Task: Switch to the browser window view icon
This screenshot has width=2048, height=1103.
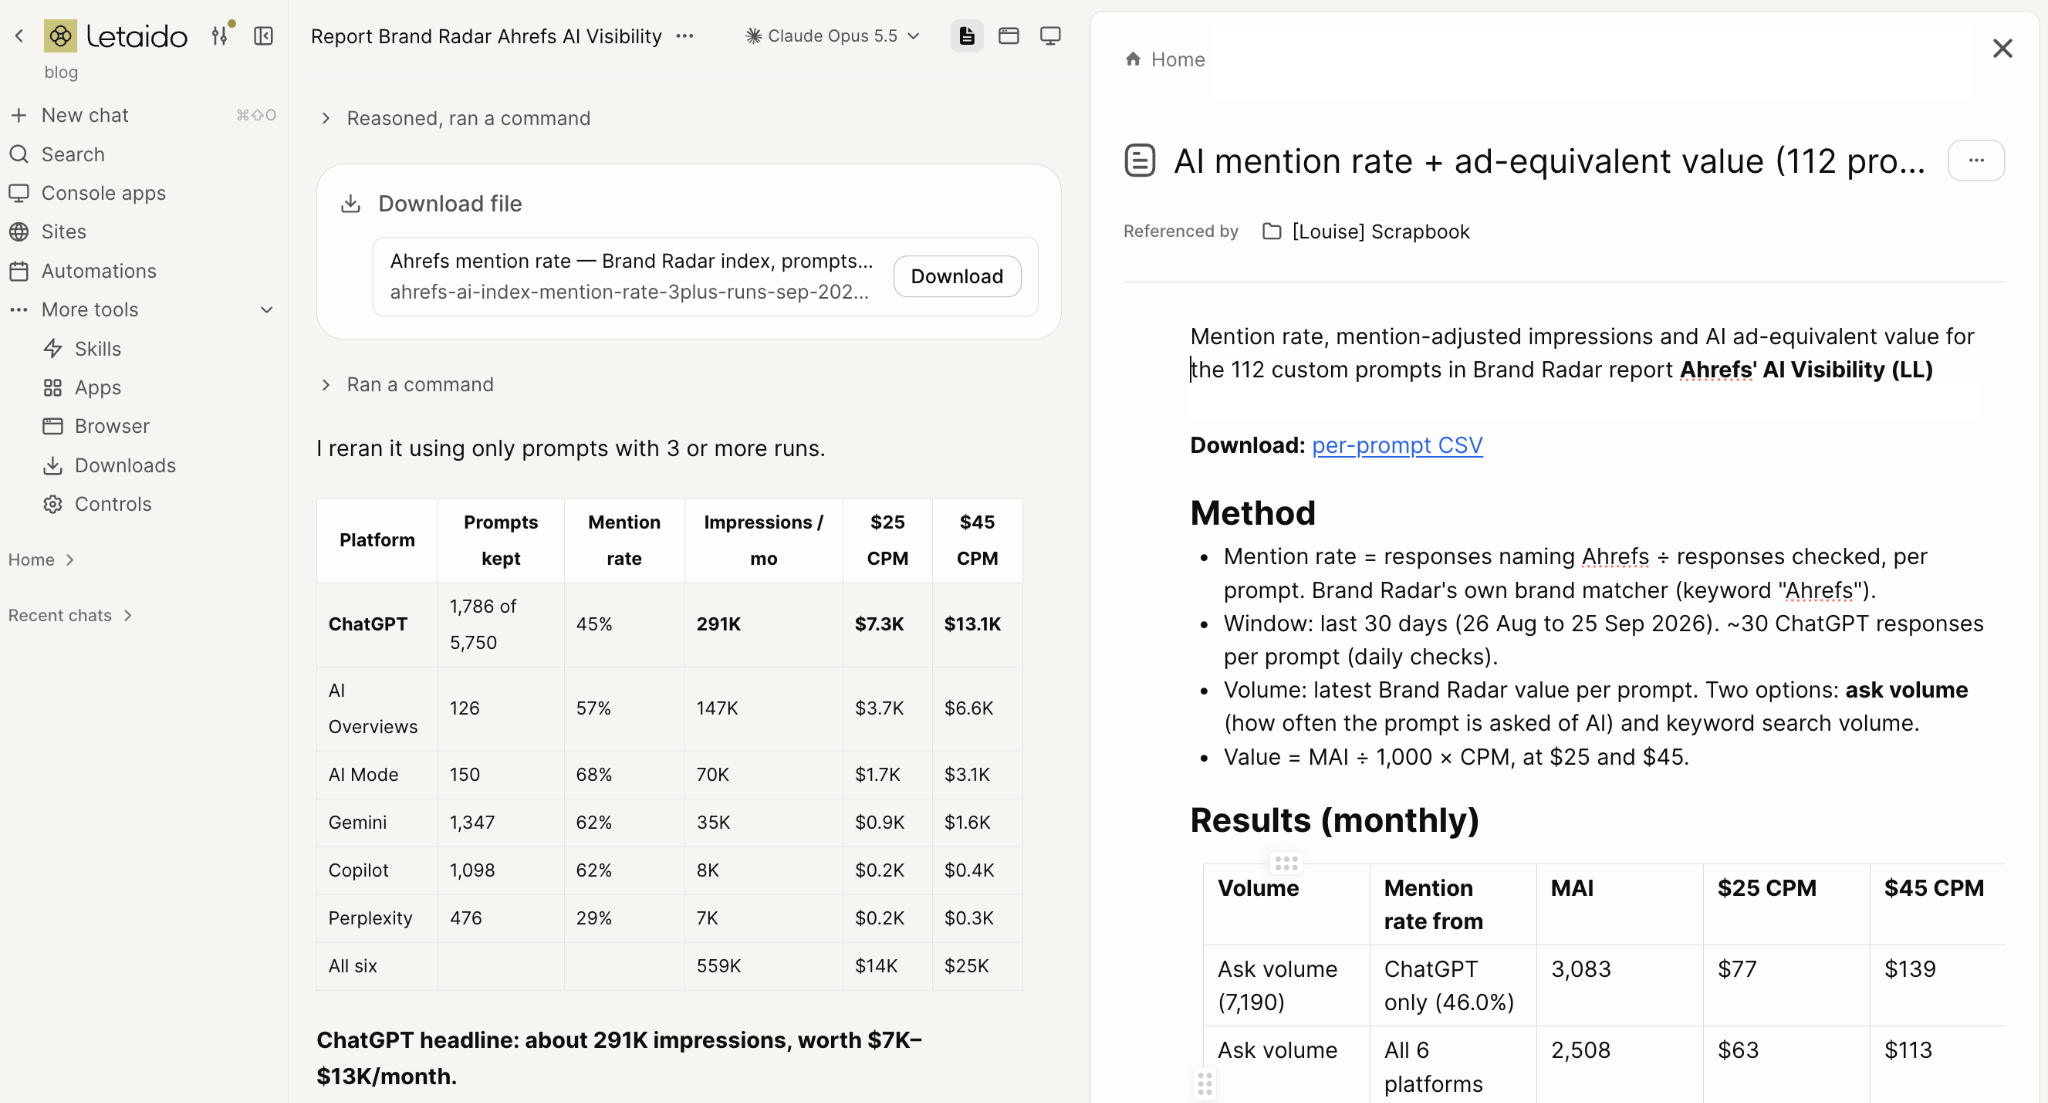Action: click(x=1009, y=36)
